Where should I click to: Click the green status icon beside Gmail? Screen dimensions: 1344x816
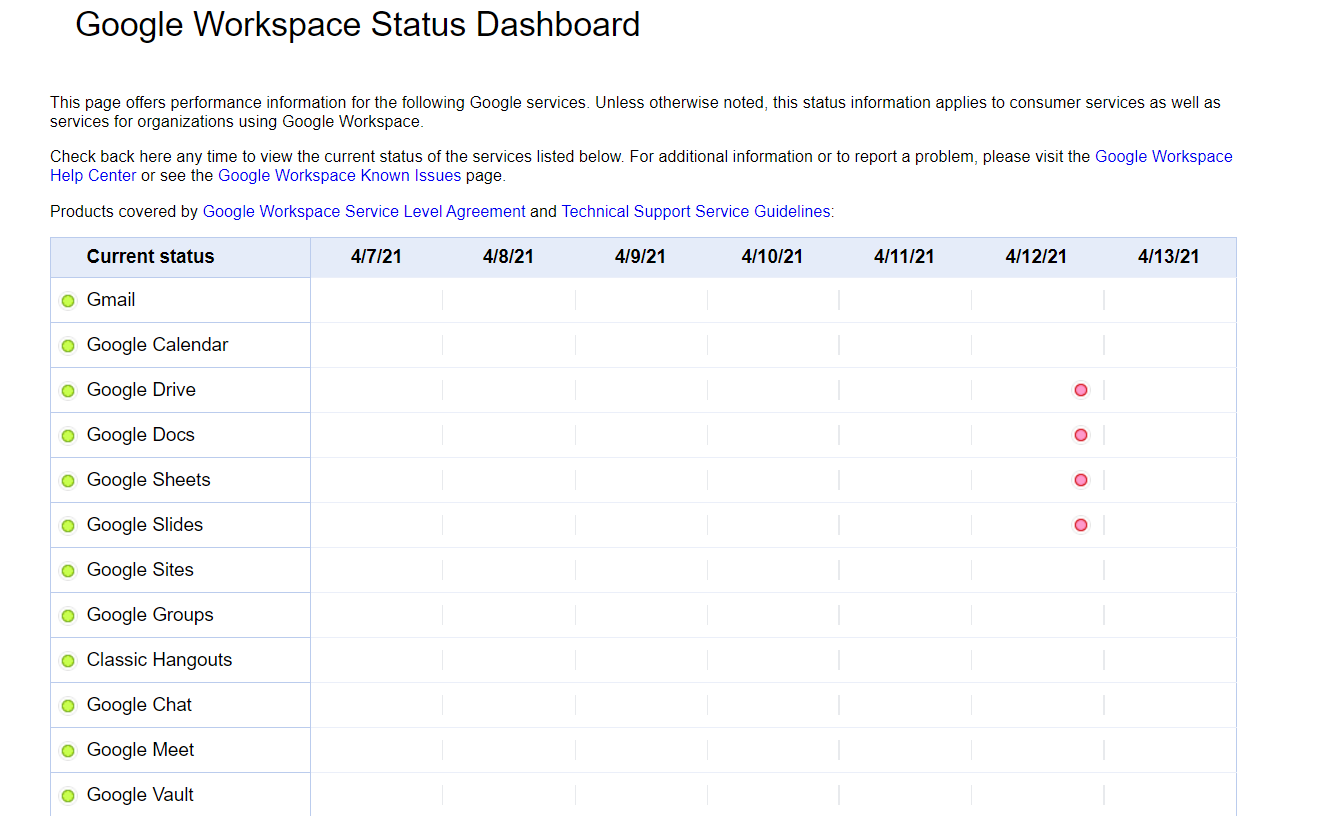[68, 301]
